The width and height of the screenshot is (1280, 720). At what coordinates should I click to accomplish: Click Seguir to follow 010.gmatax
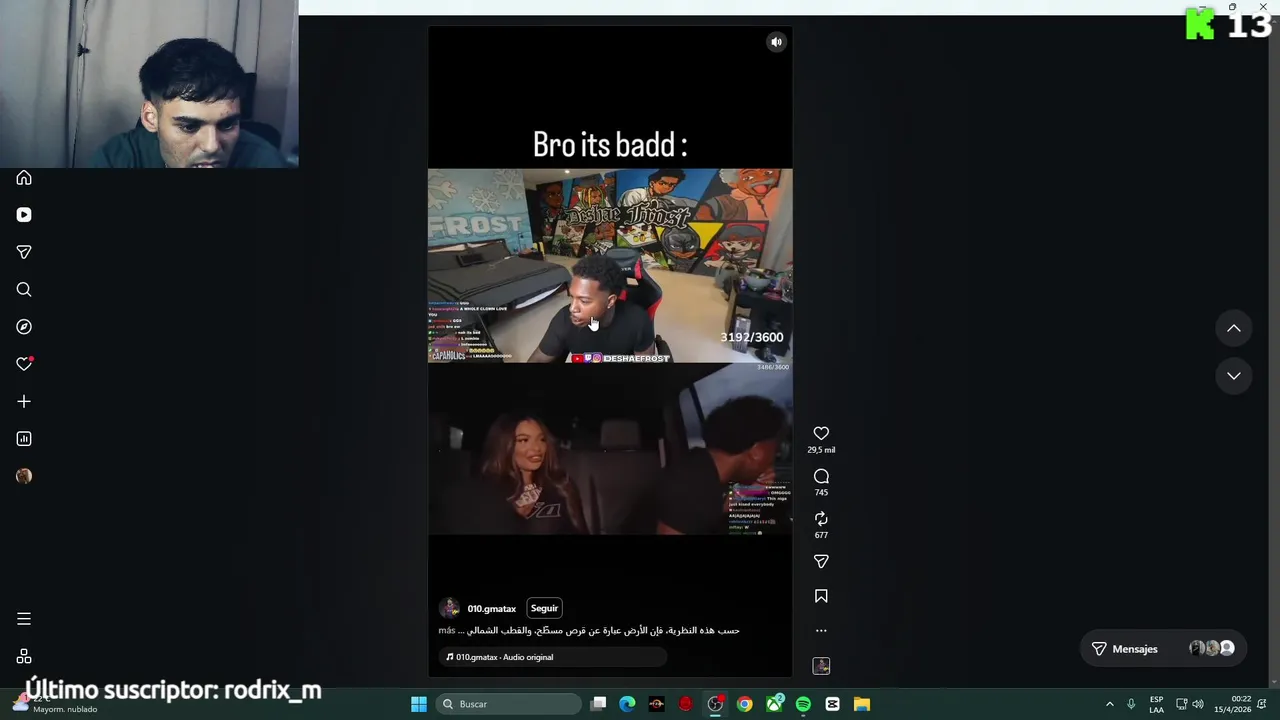pos(544,608)
